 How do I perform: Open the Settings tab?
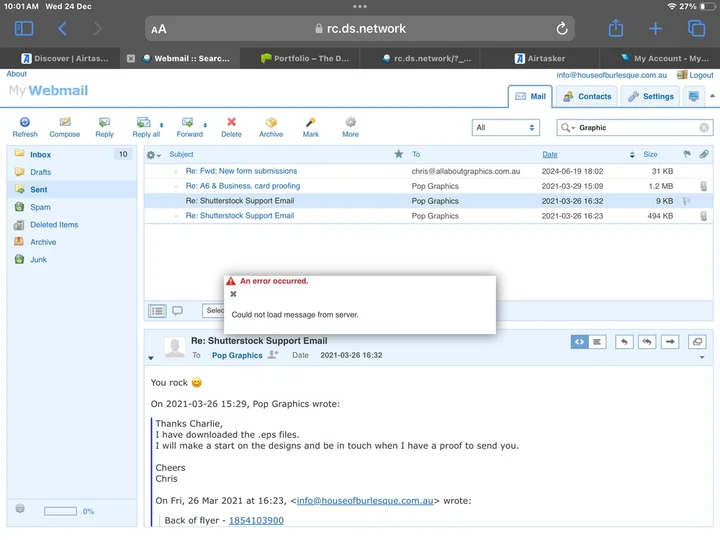pos(651,96)
